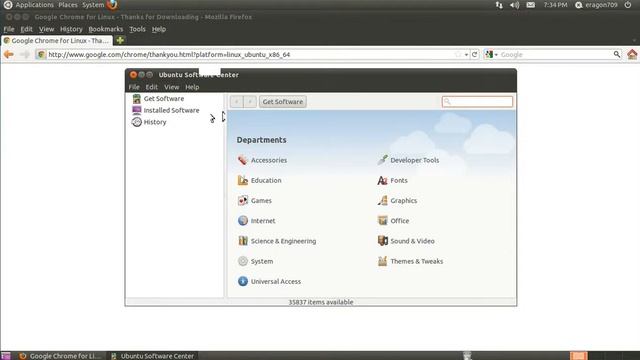
Task: Open the Places menu in top panel
Action: click(x=68, y=5)
